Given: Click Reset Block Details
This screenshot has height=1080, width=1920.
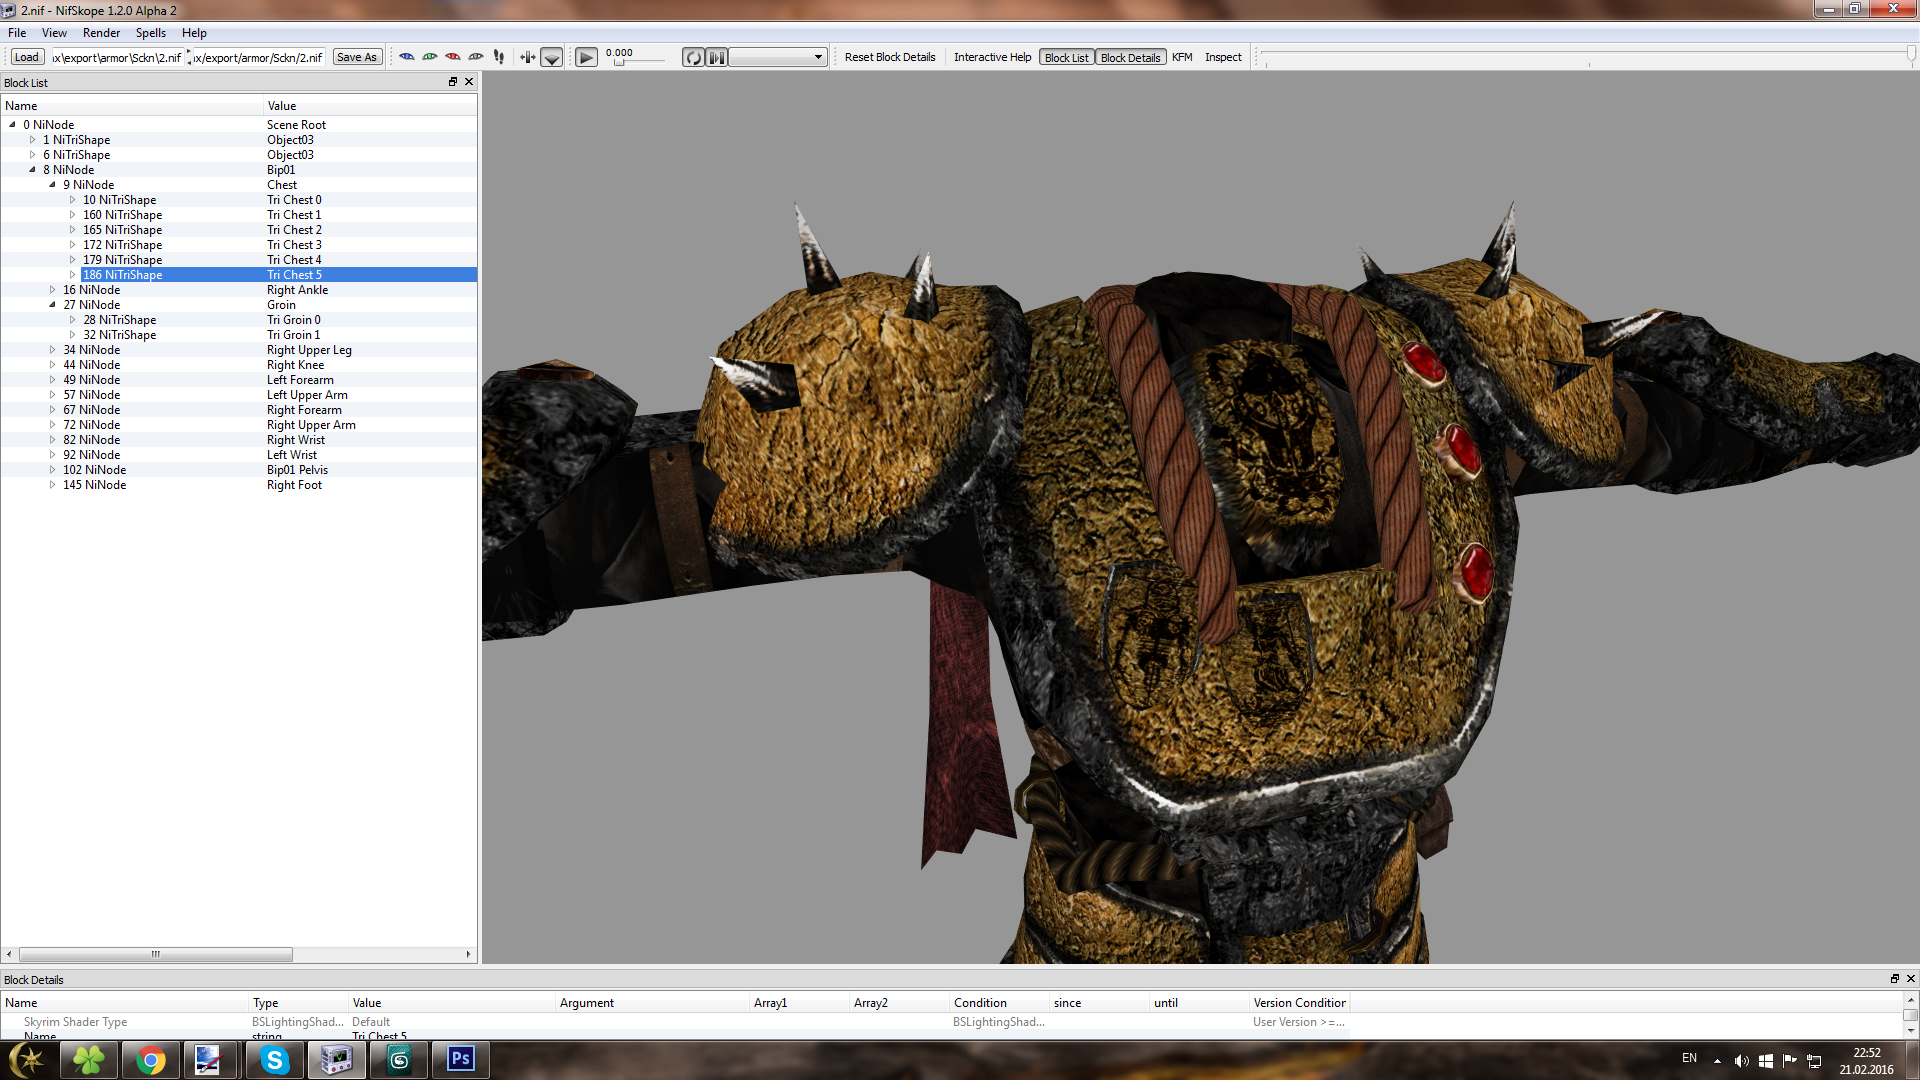Looking at the screenshot, I should (x=890, y=57).
